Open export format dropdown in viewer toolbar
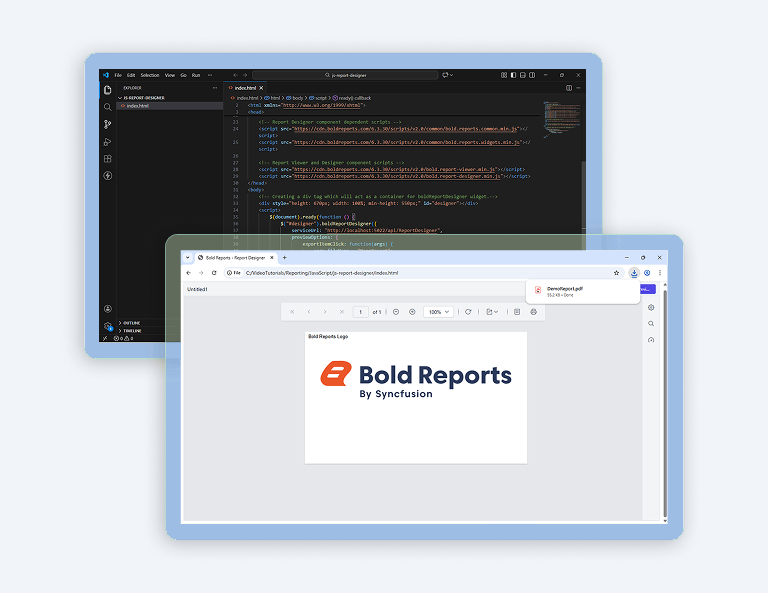Image resolution: width=768 pixels, height=593 pixels. [x=492, y=312]
